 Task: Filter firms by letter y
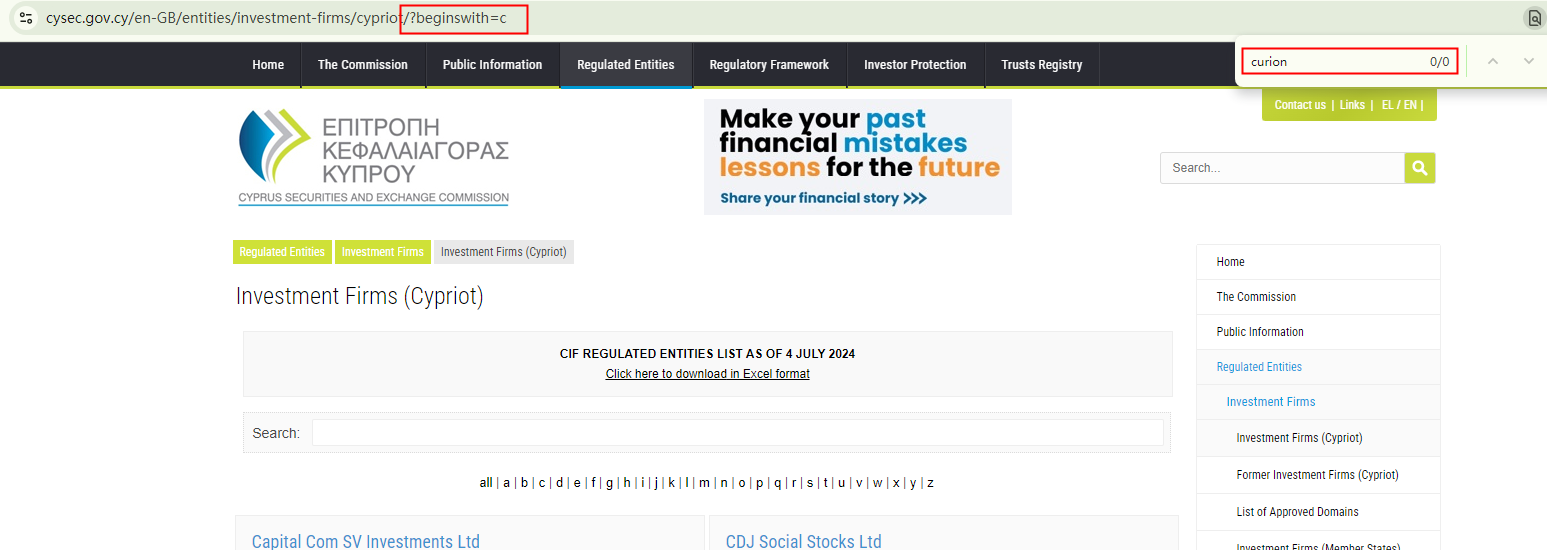pyautogui.click(x=913, y=483)
